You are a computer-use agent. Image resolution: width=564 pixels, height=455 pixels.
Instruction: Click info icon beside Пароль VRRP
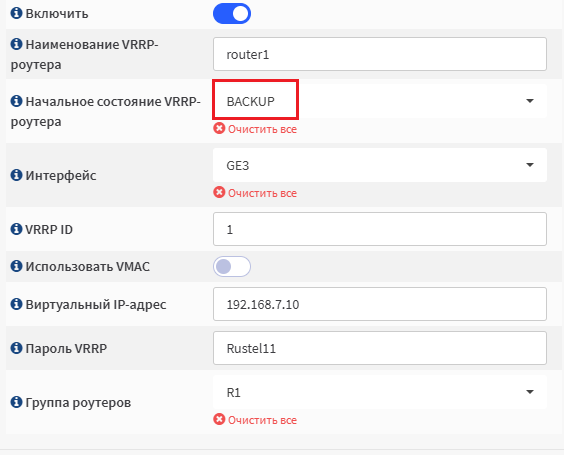(16, 348)
